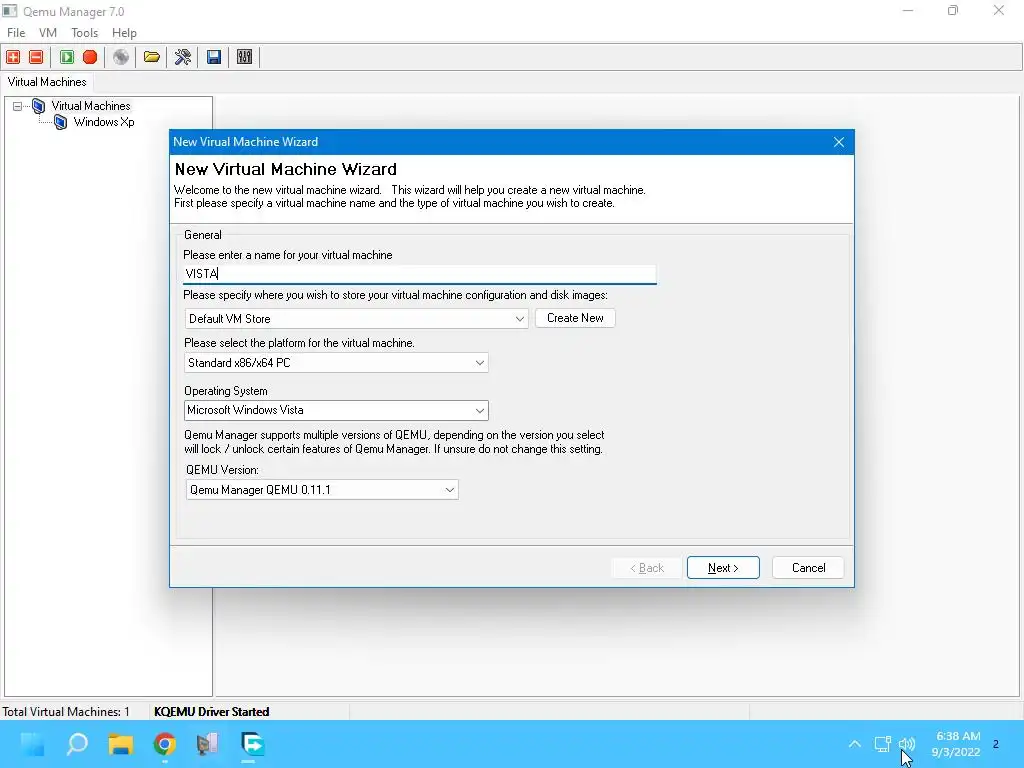Image resolution: width=1024 pixels, height=768 pixels.
Task: Open Google Chrome from the taskbar
Action: 165,744
